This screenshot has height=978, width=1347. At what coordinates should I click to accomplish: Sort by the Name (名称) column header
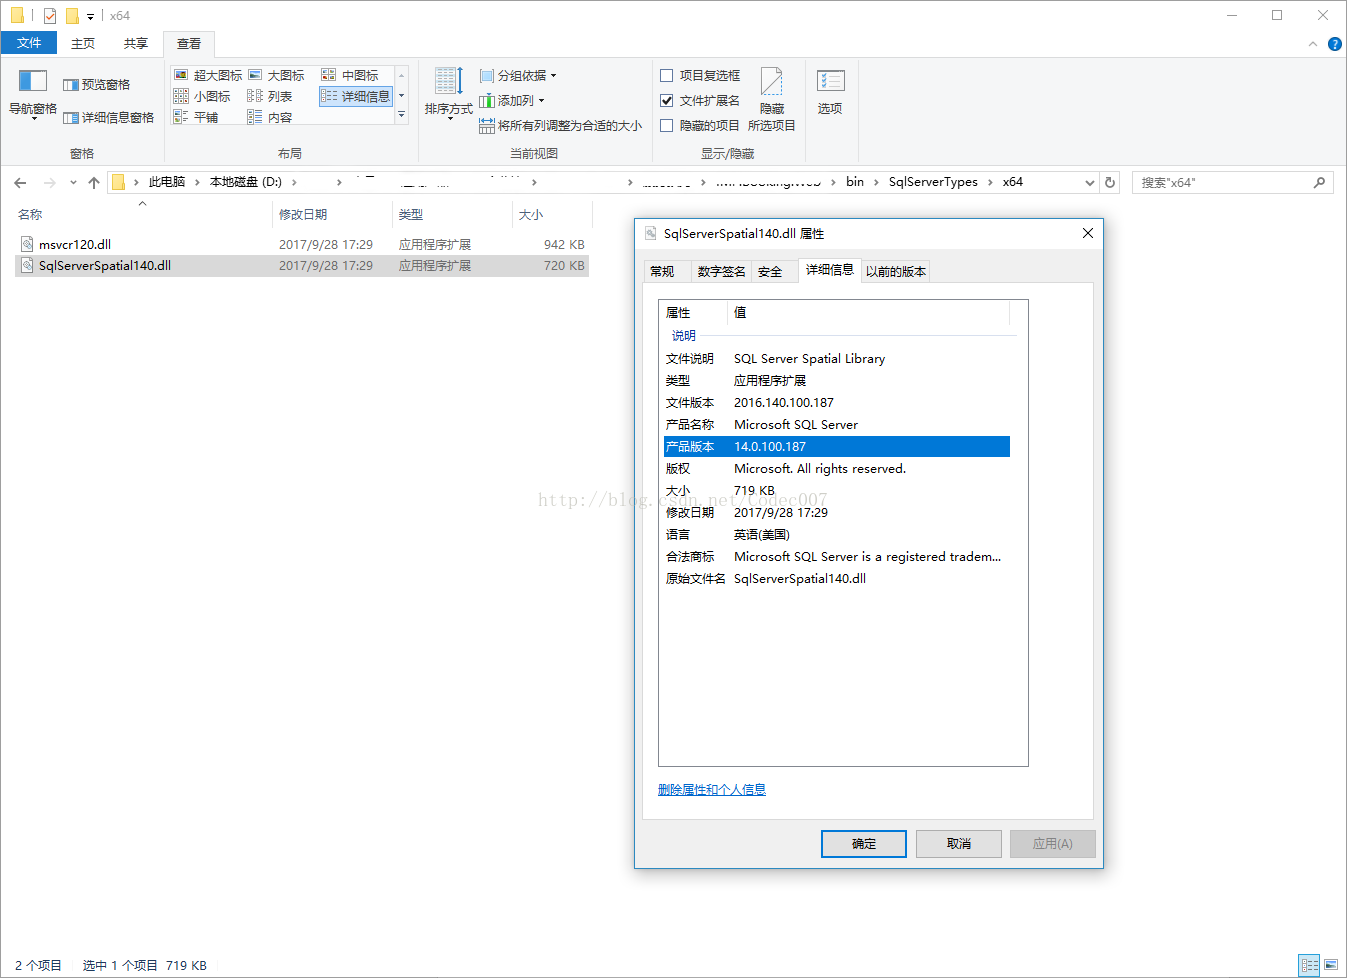[x=142, y=214]
